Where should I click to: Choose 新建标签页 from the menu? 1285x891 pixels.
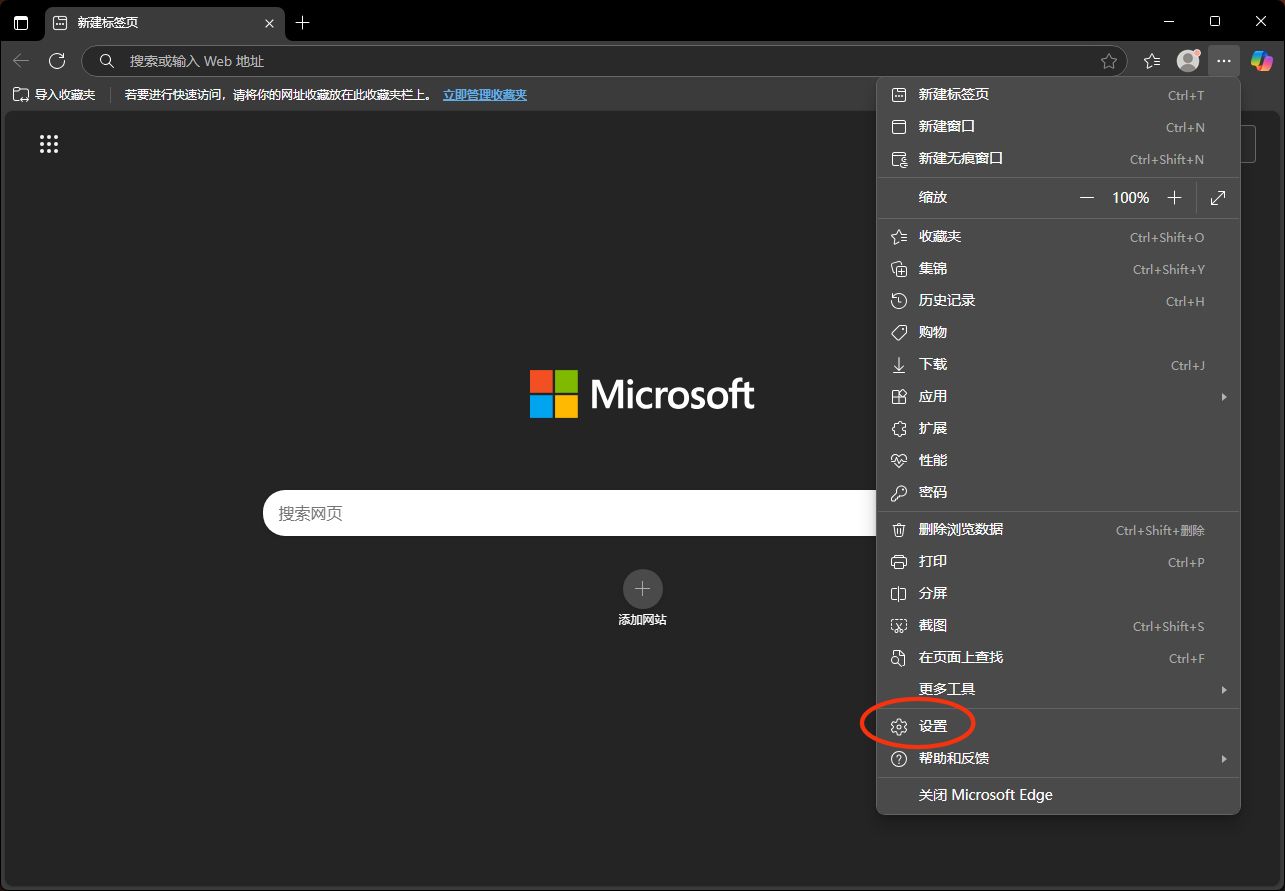[1058, 95]
